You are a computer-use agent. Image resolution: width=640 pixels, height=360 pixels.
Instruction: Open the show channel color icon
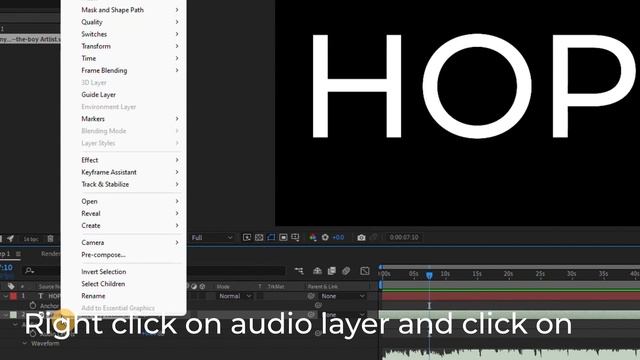coord(313,237)
